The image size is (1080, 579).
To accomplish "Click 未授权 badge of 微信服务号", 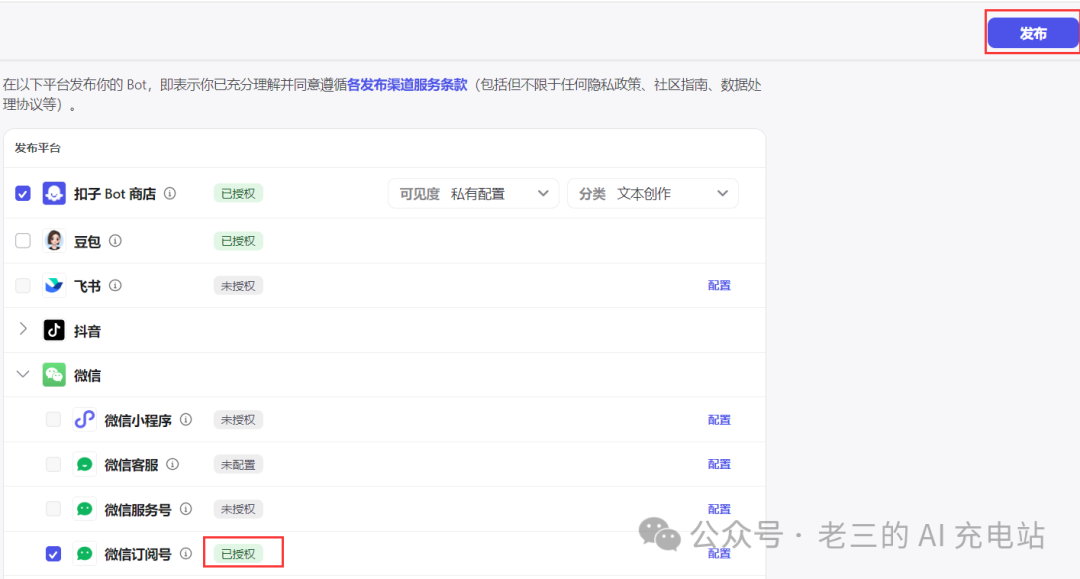I will pos(238,509).
